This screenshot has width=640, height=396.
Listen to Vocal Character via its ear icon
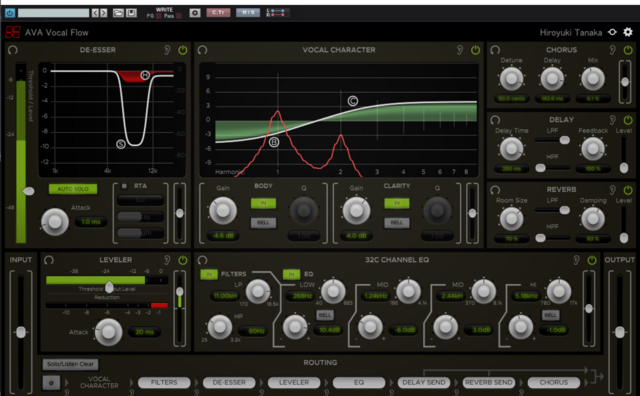pos(460,50)
